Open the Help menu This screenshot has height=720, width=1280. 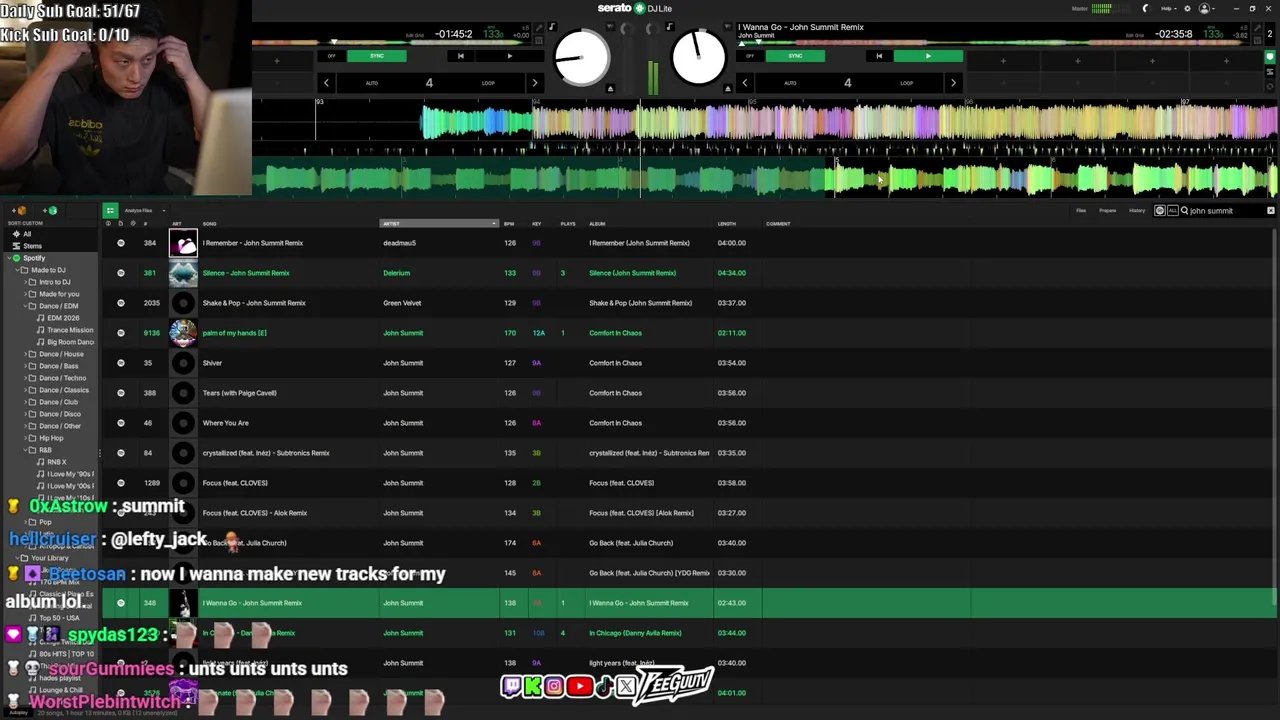pyautogui.click(x=1167, y=8)
